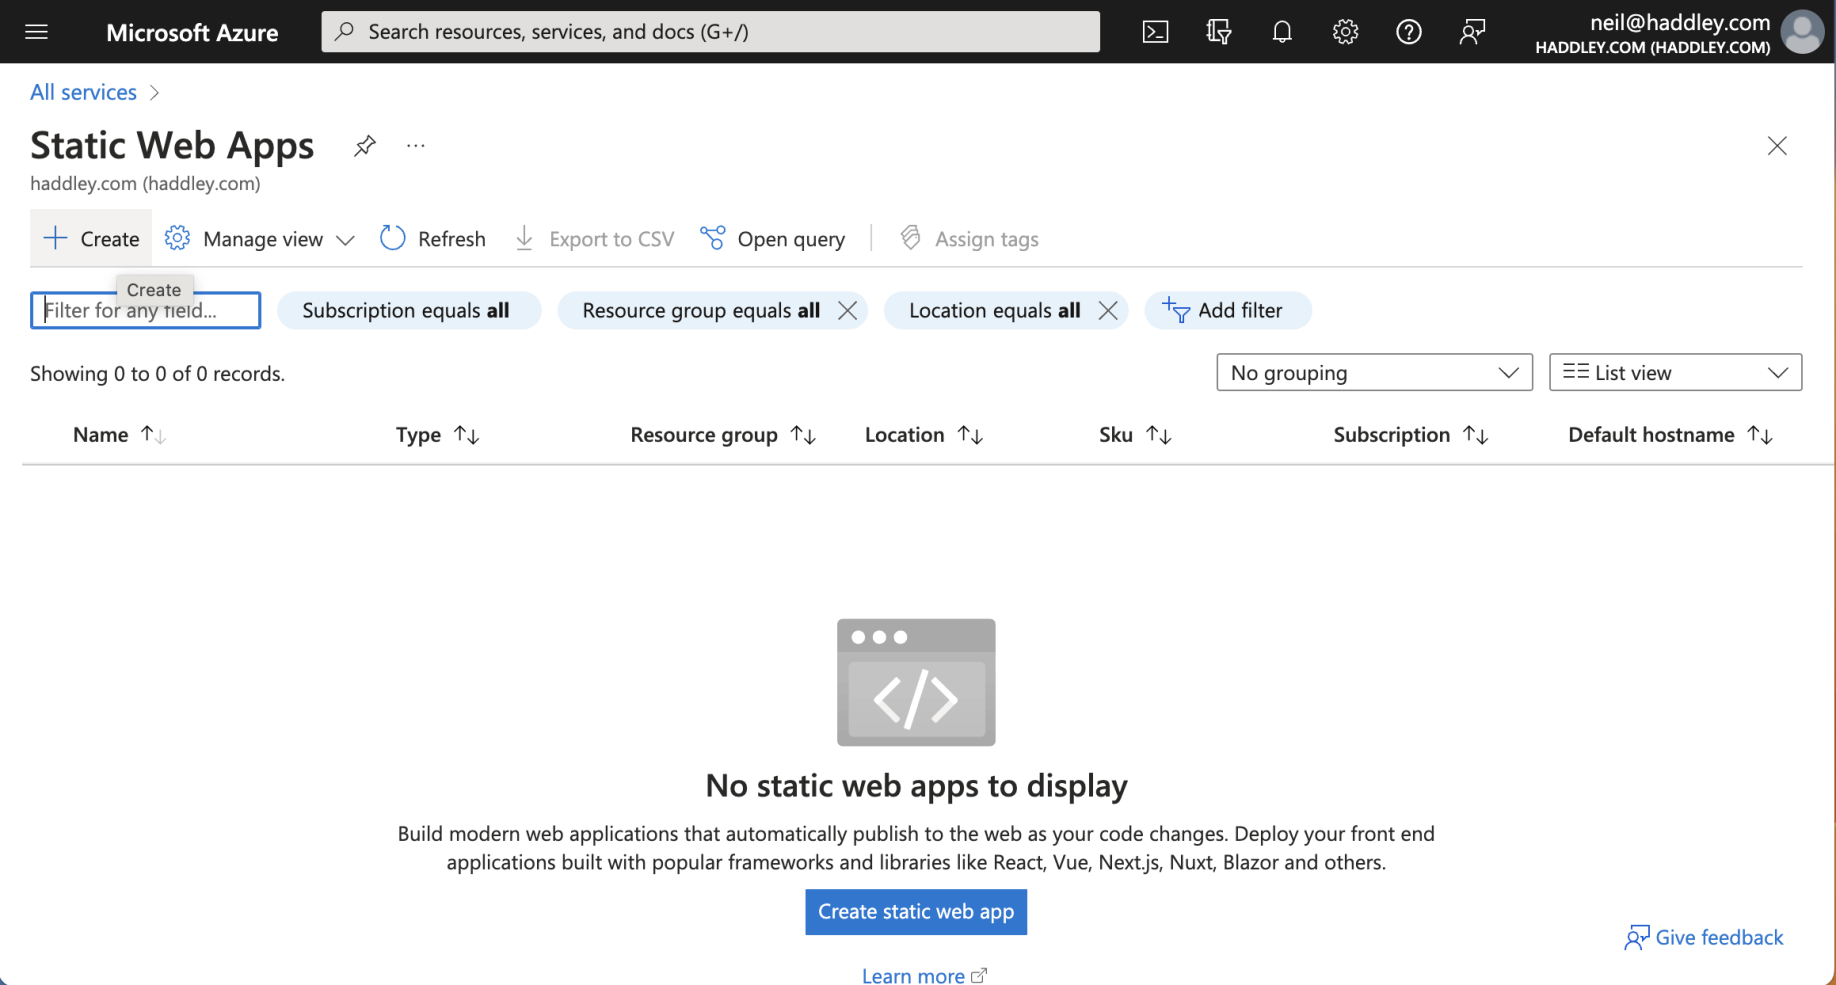The image size is (1836, 985).
Task: Remove the Location equals all filter
Action: [x=1107, y=310]
